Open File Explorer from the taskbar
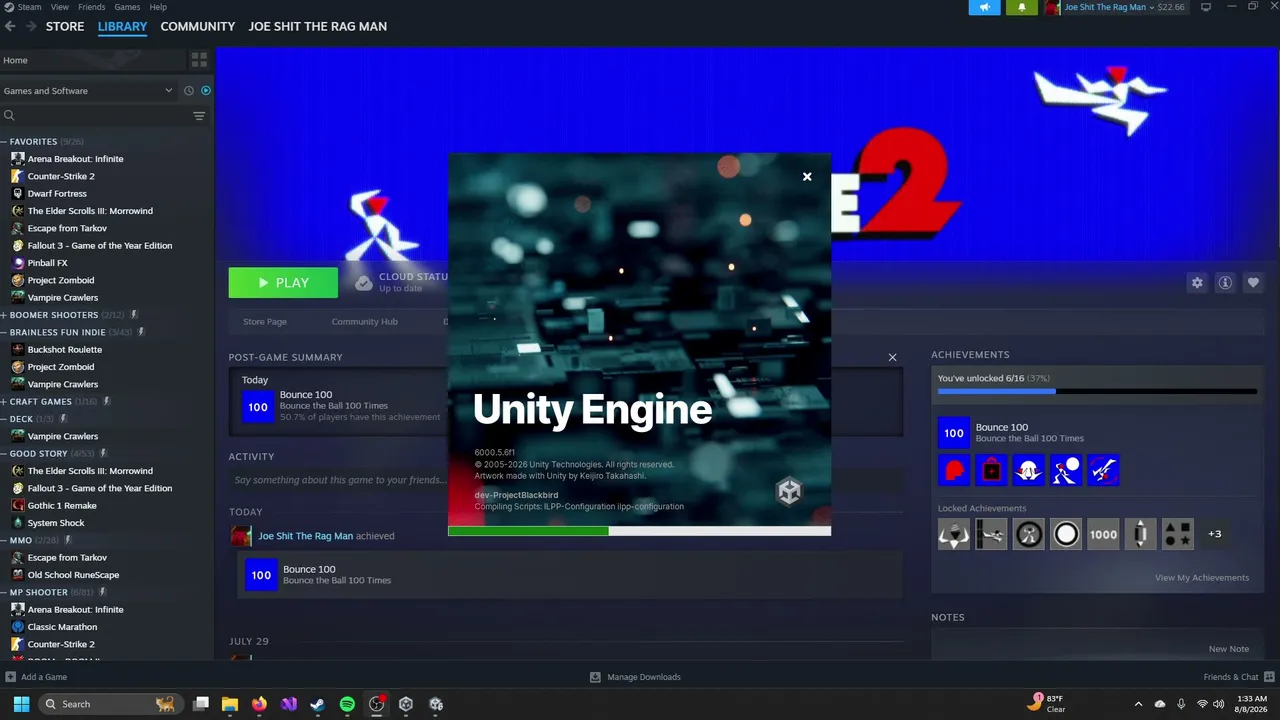This screenshot has width=1280, height=720. (x=230, y=704)
